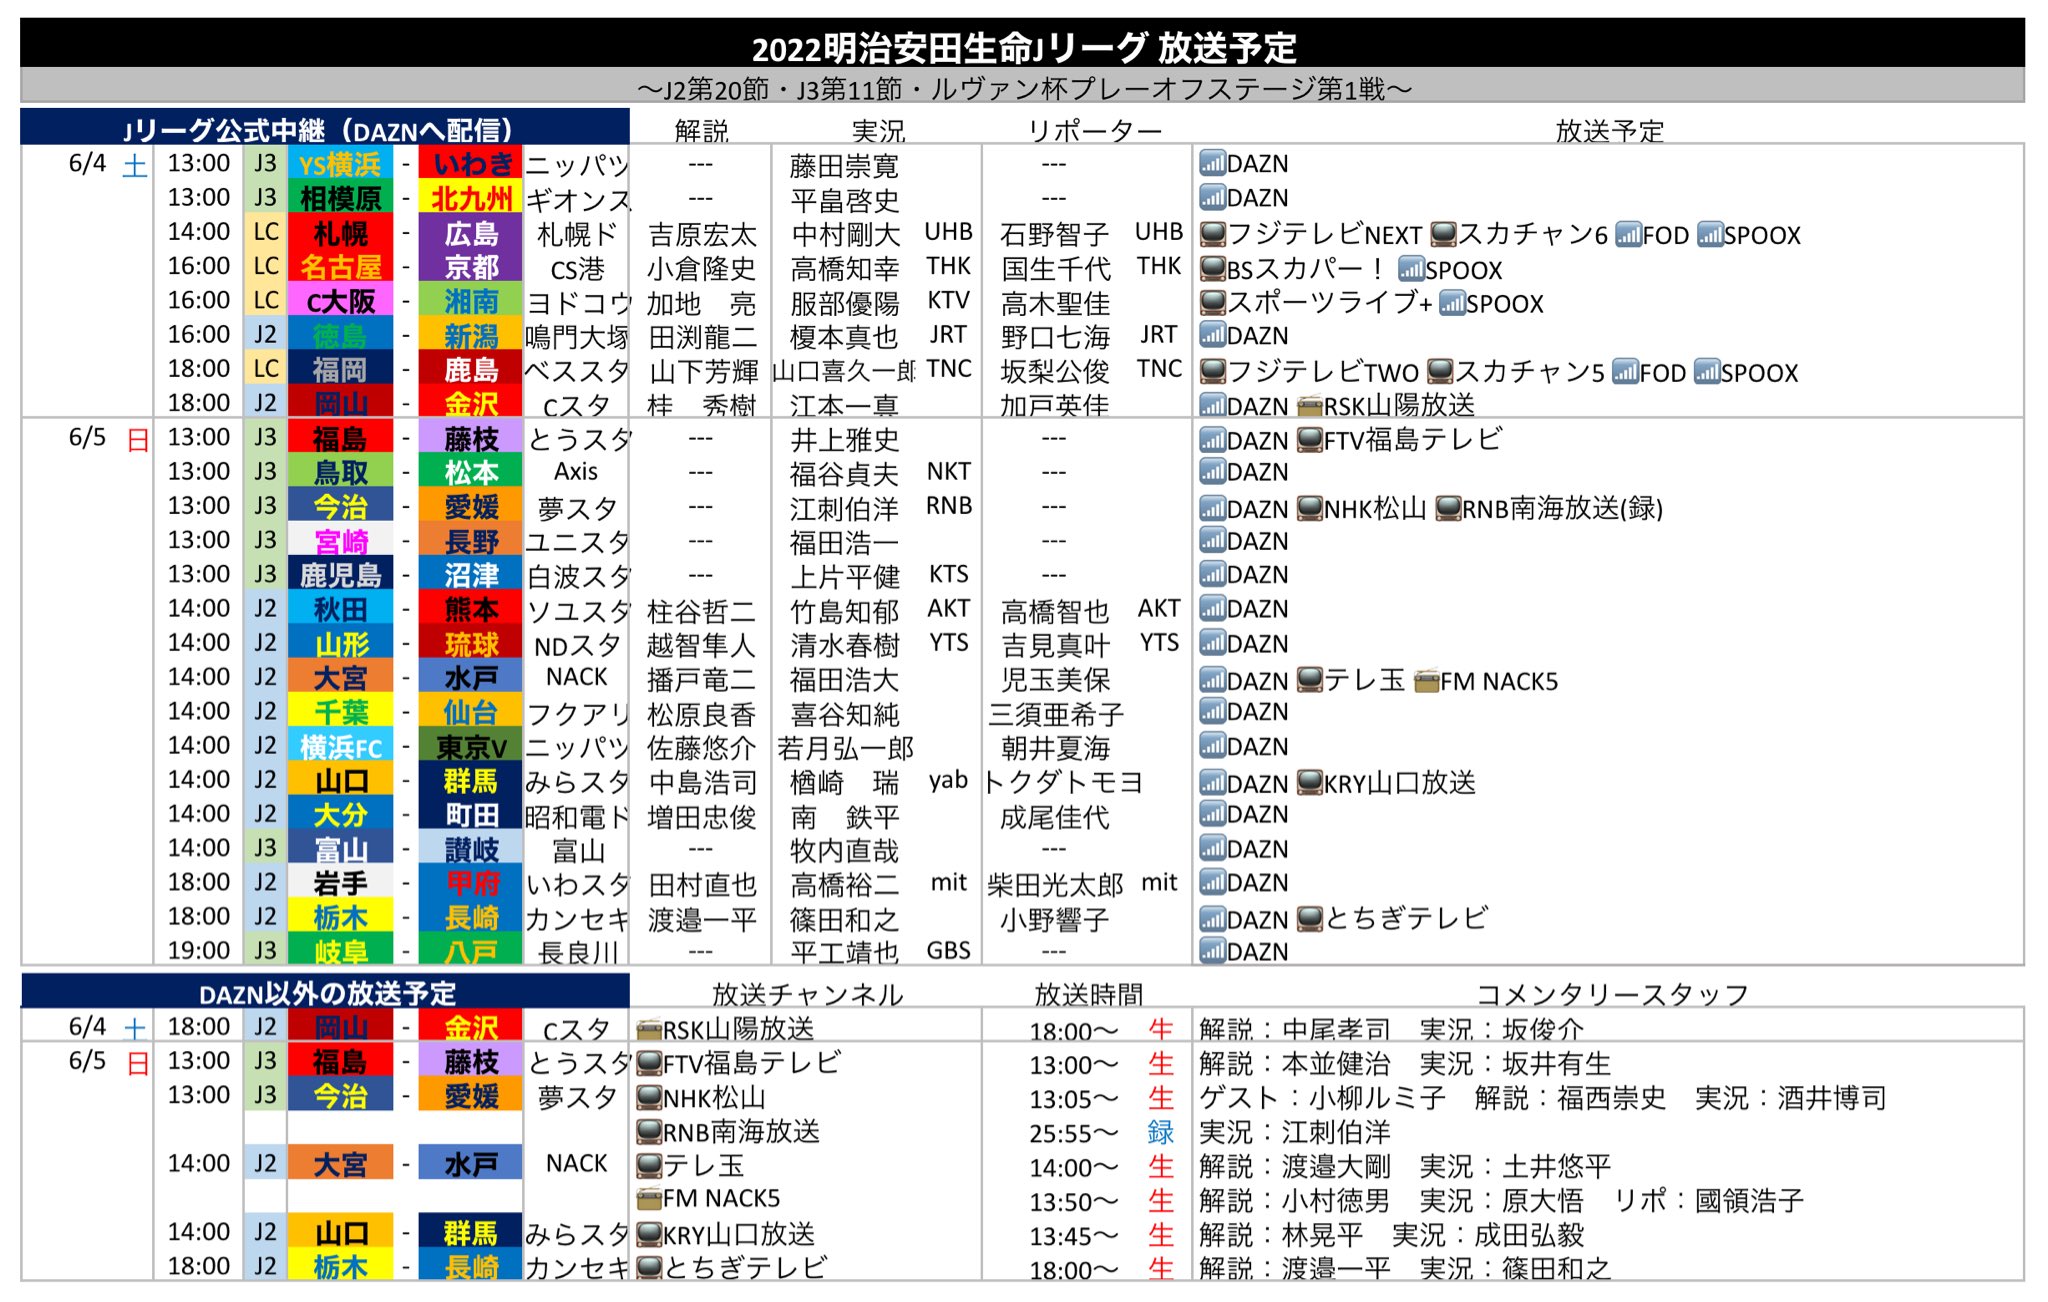Click the signal icon before SPOOX in 湘南 row
Screen dimensions: 2048x1302
(x=1452, y=303)
